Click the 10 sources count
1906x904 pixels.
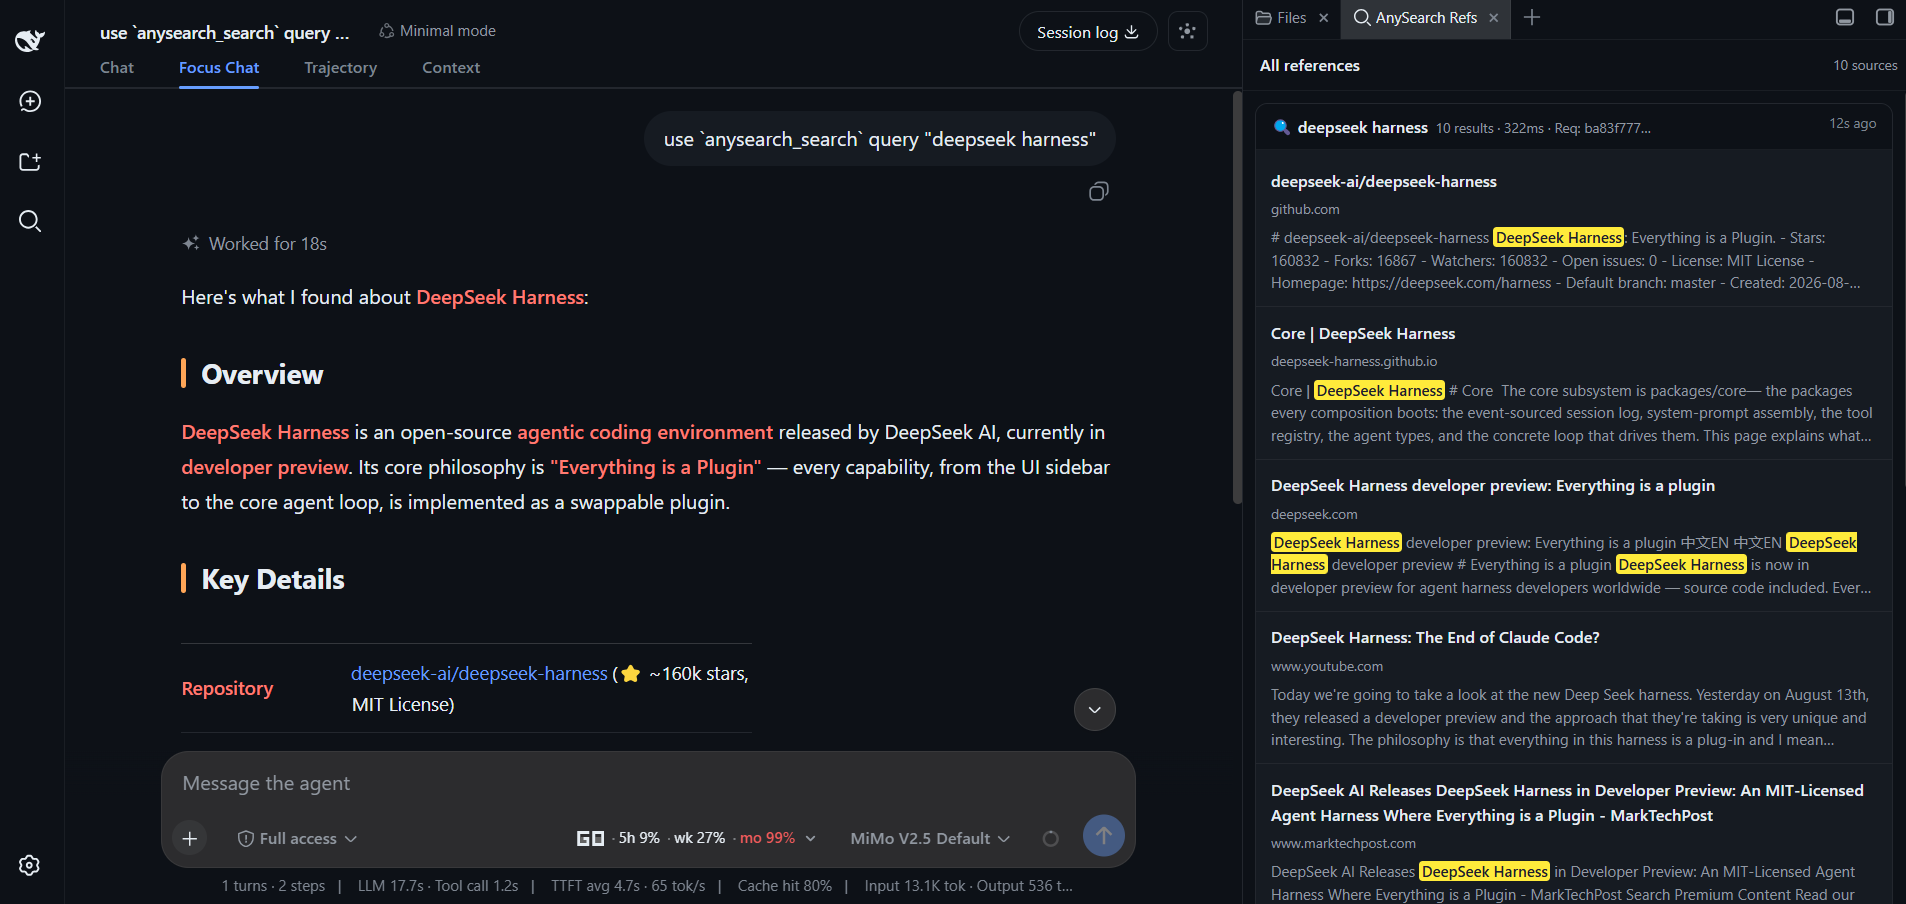point(1865,65)
